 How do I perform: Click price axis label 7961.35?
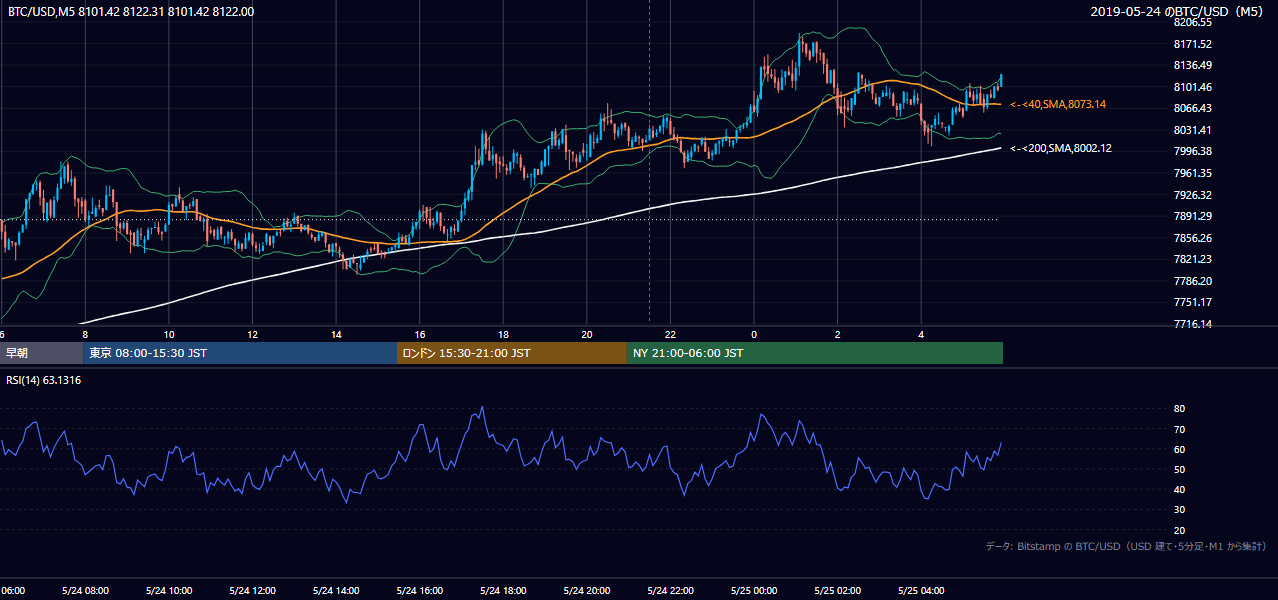(1193, 173)
